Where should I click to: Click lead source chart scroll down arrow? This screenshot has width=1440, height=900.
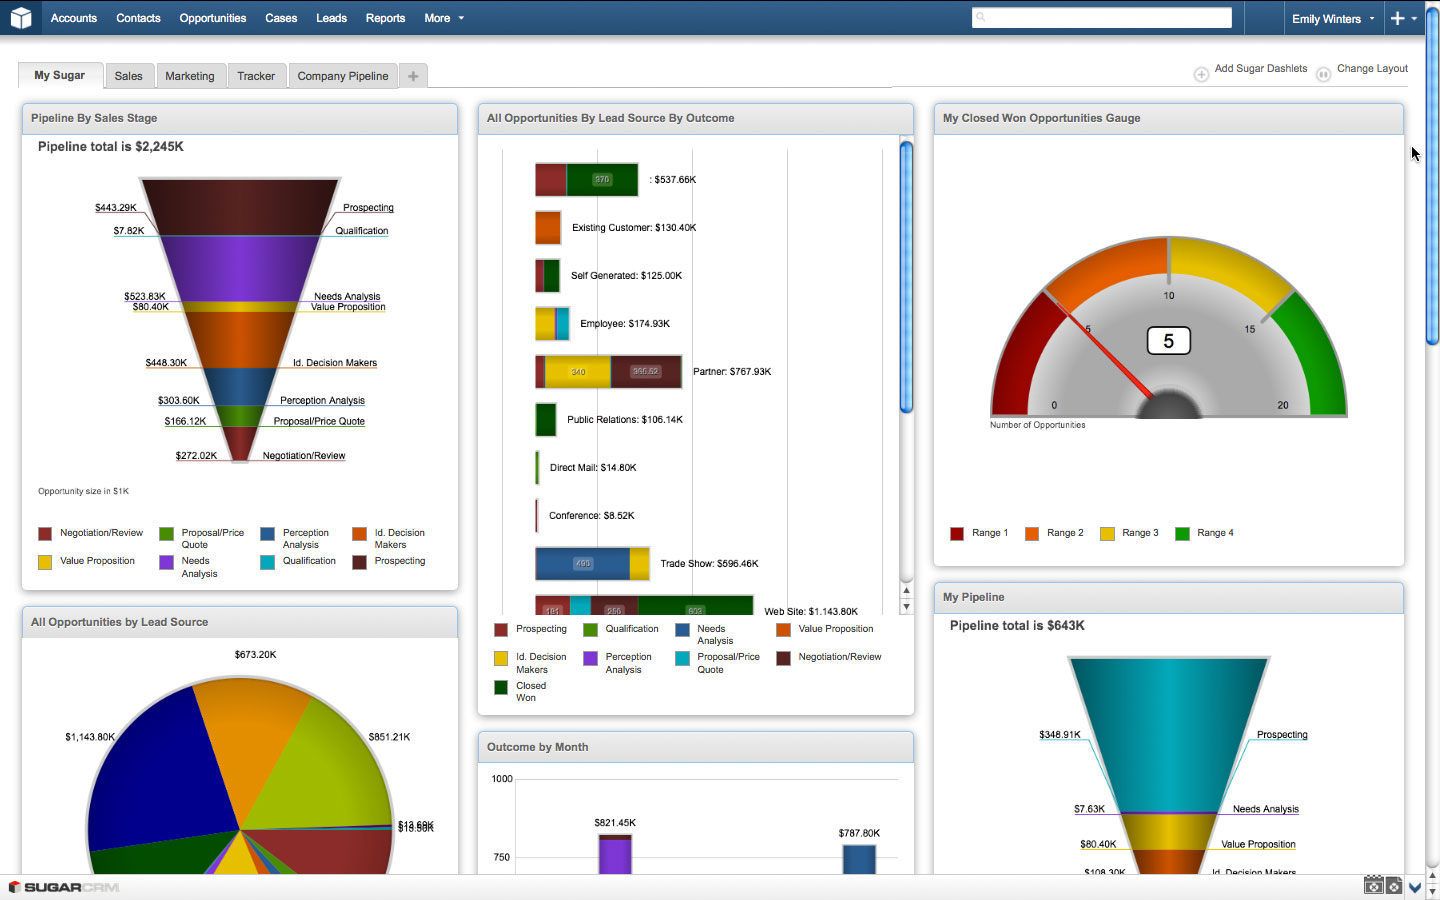[x=907, y=607]
